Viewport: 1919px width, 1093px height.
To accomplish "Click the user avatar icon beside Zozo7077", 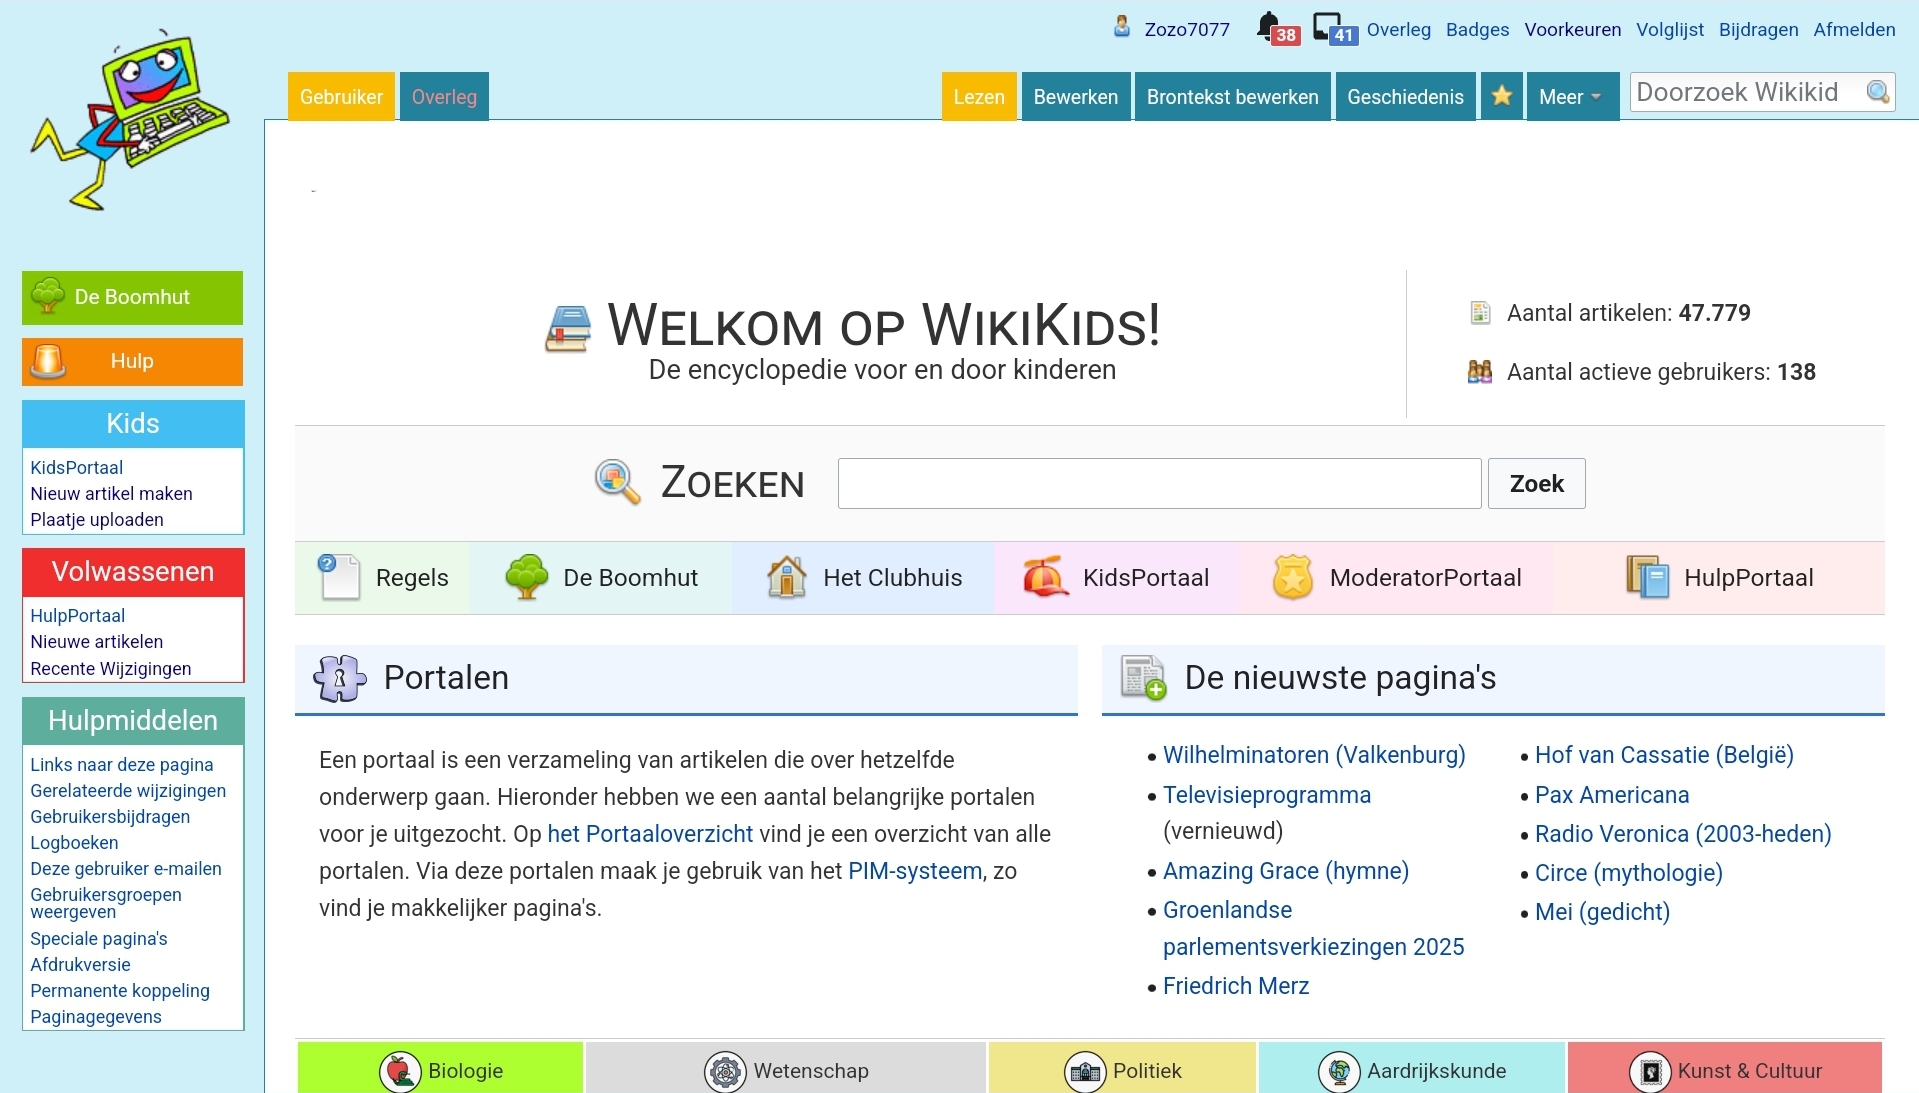I will coord(1122,27).
